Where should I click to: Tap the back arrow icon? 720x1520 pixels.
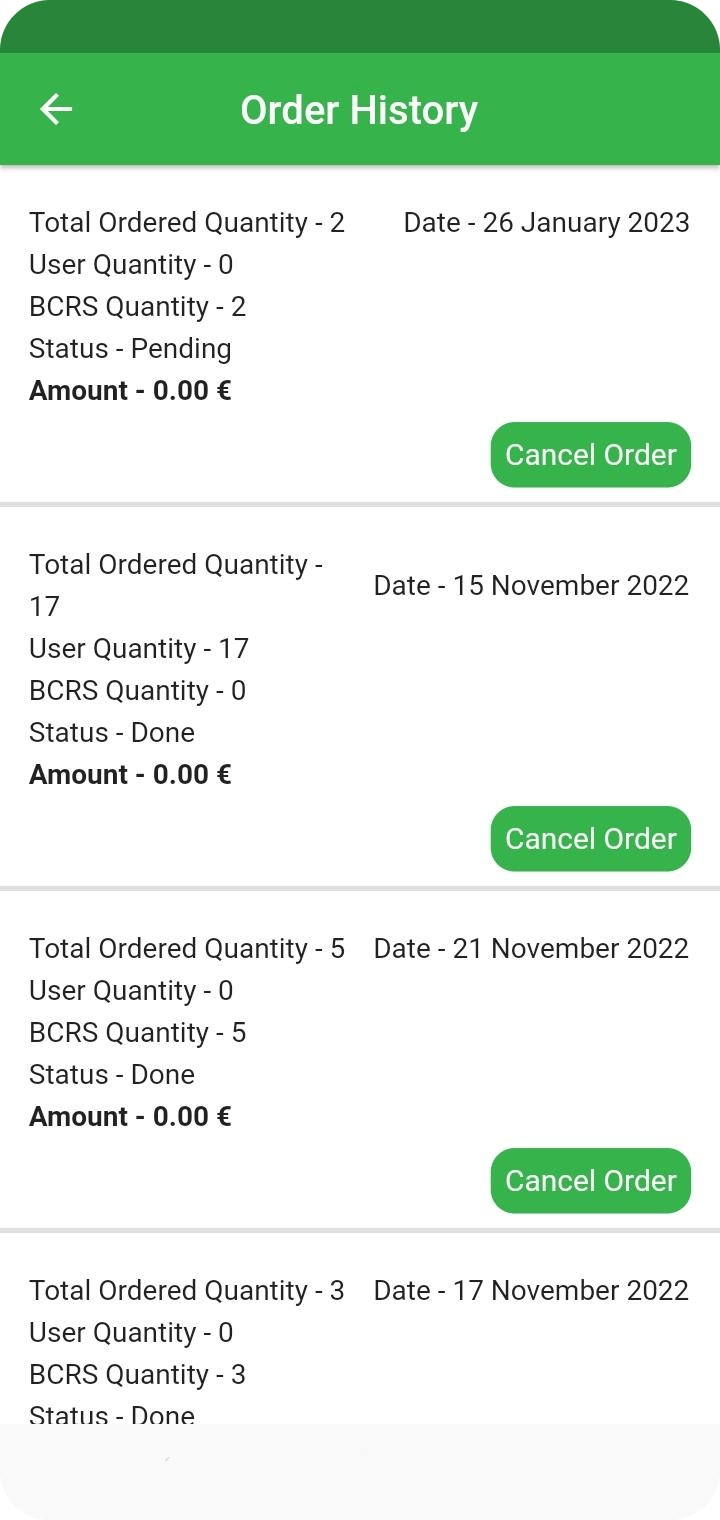tap(56, 109)
